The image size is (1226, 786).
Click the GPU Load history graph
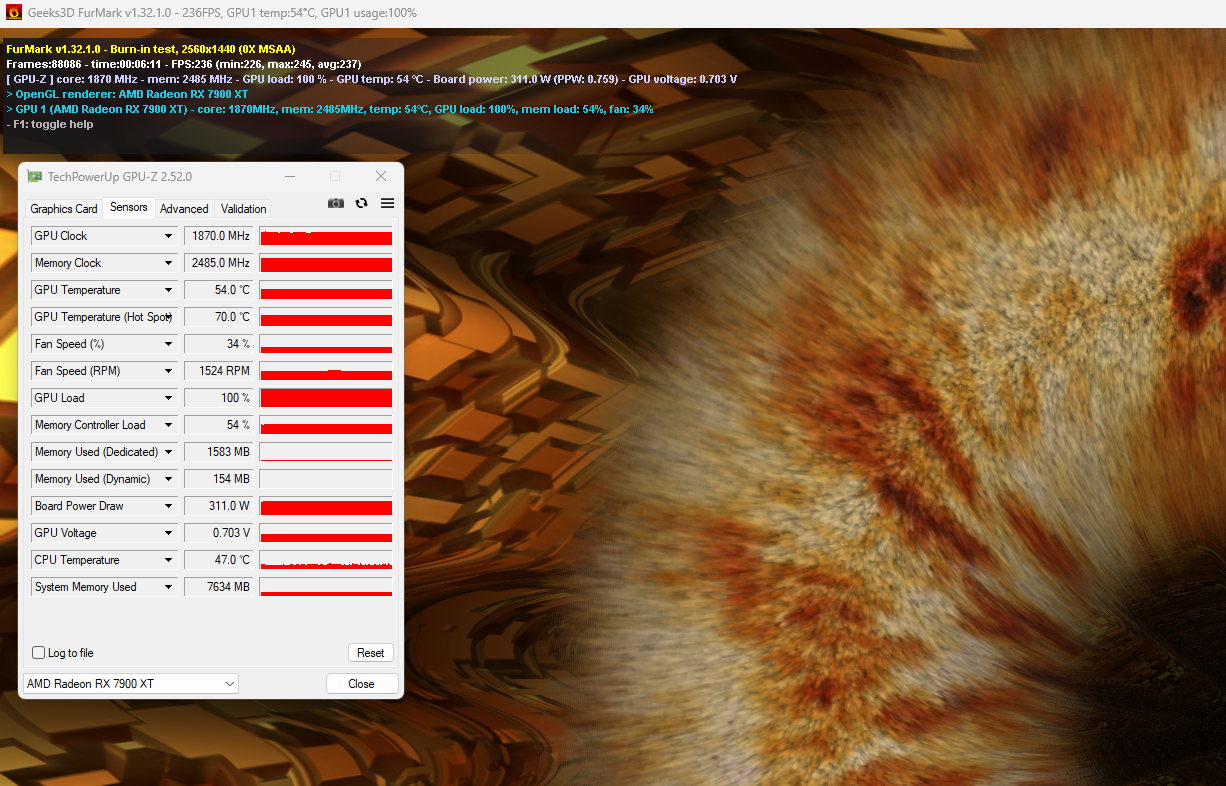point(326,398)
